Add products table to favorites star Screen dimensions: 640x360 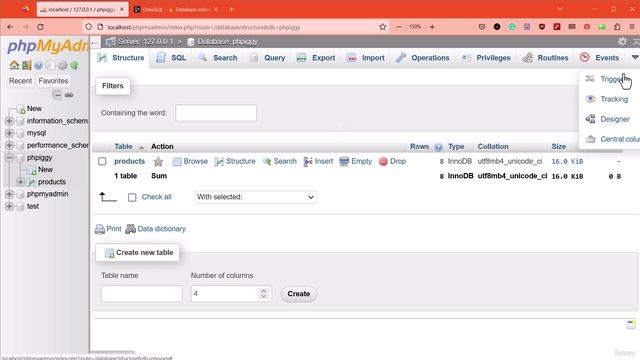(158, 162)
